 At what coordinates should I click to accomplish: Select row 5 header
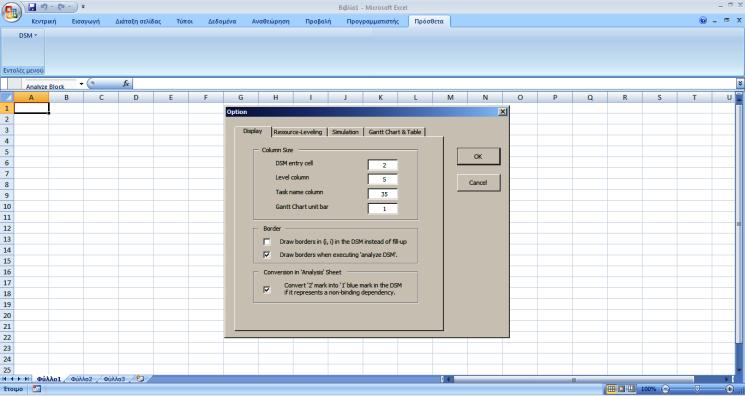tap(7, 152)
